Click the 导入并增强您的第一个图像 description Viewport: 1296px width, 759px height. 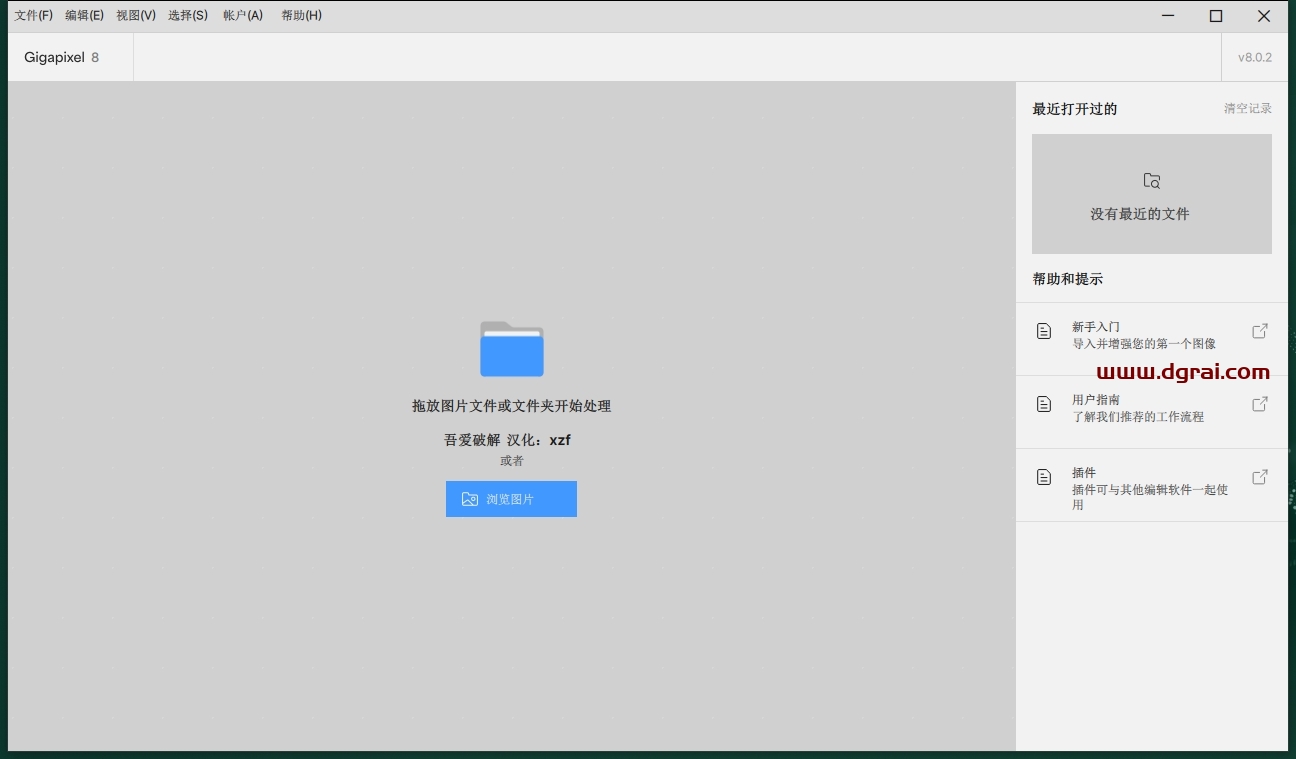click(1144, 344)
